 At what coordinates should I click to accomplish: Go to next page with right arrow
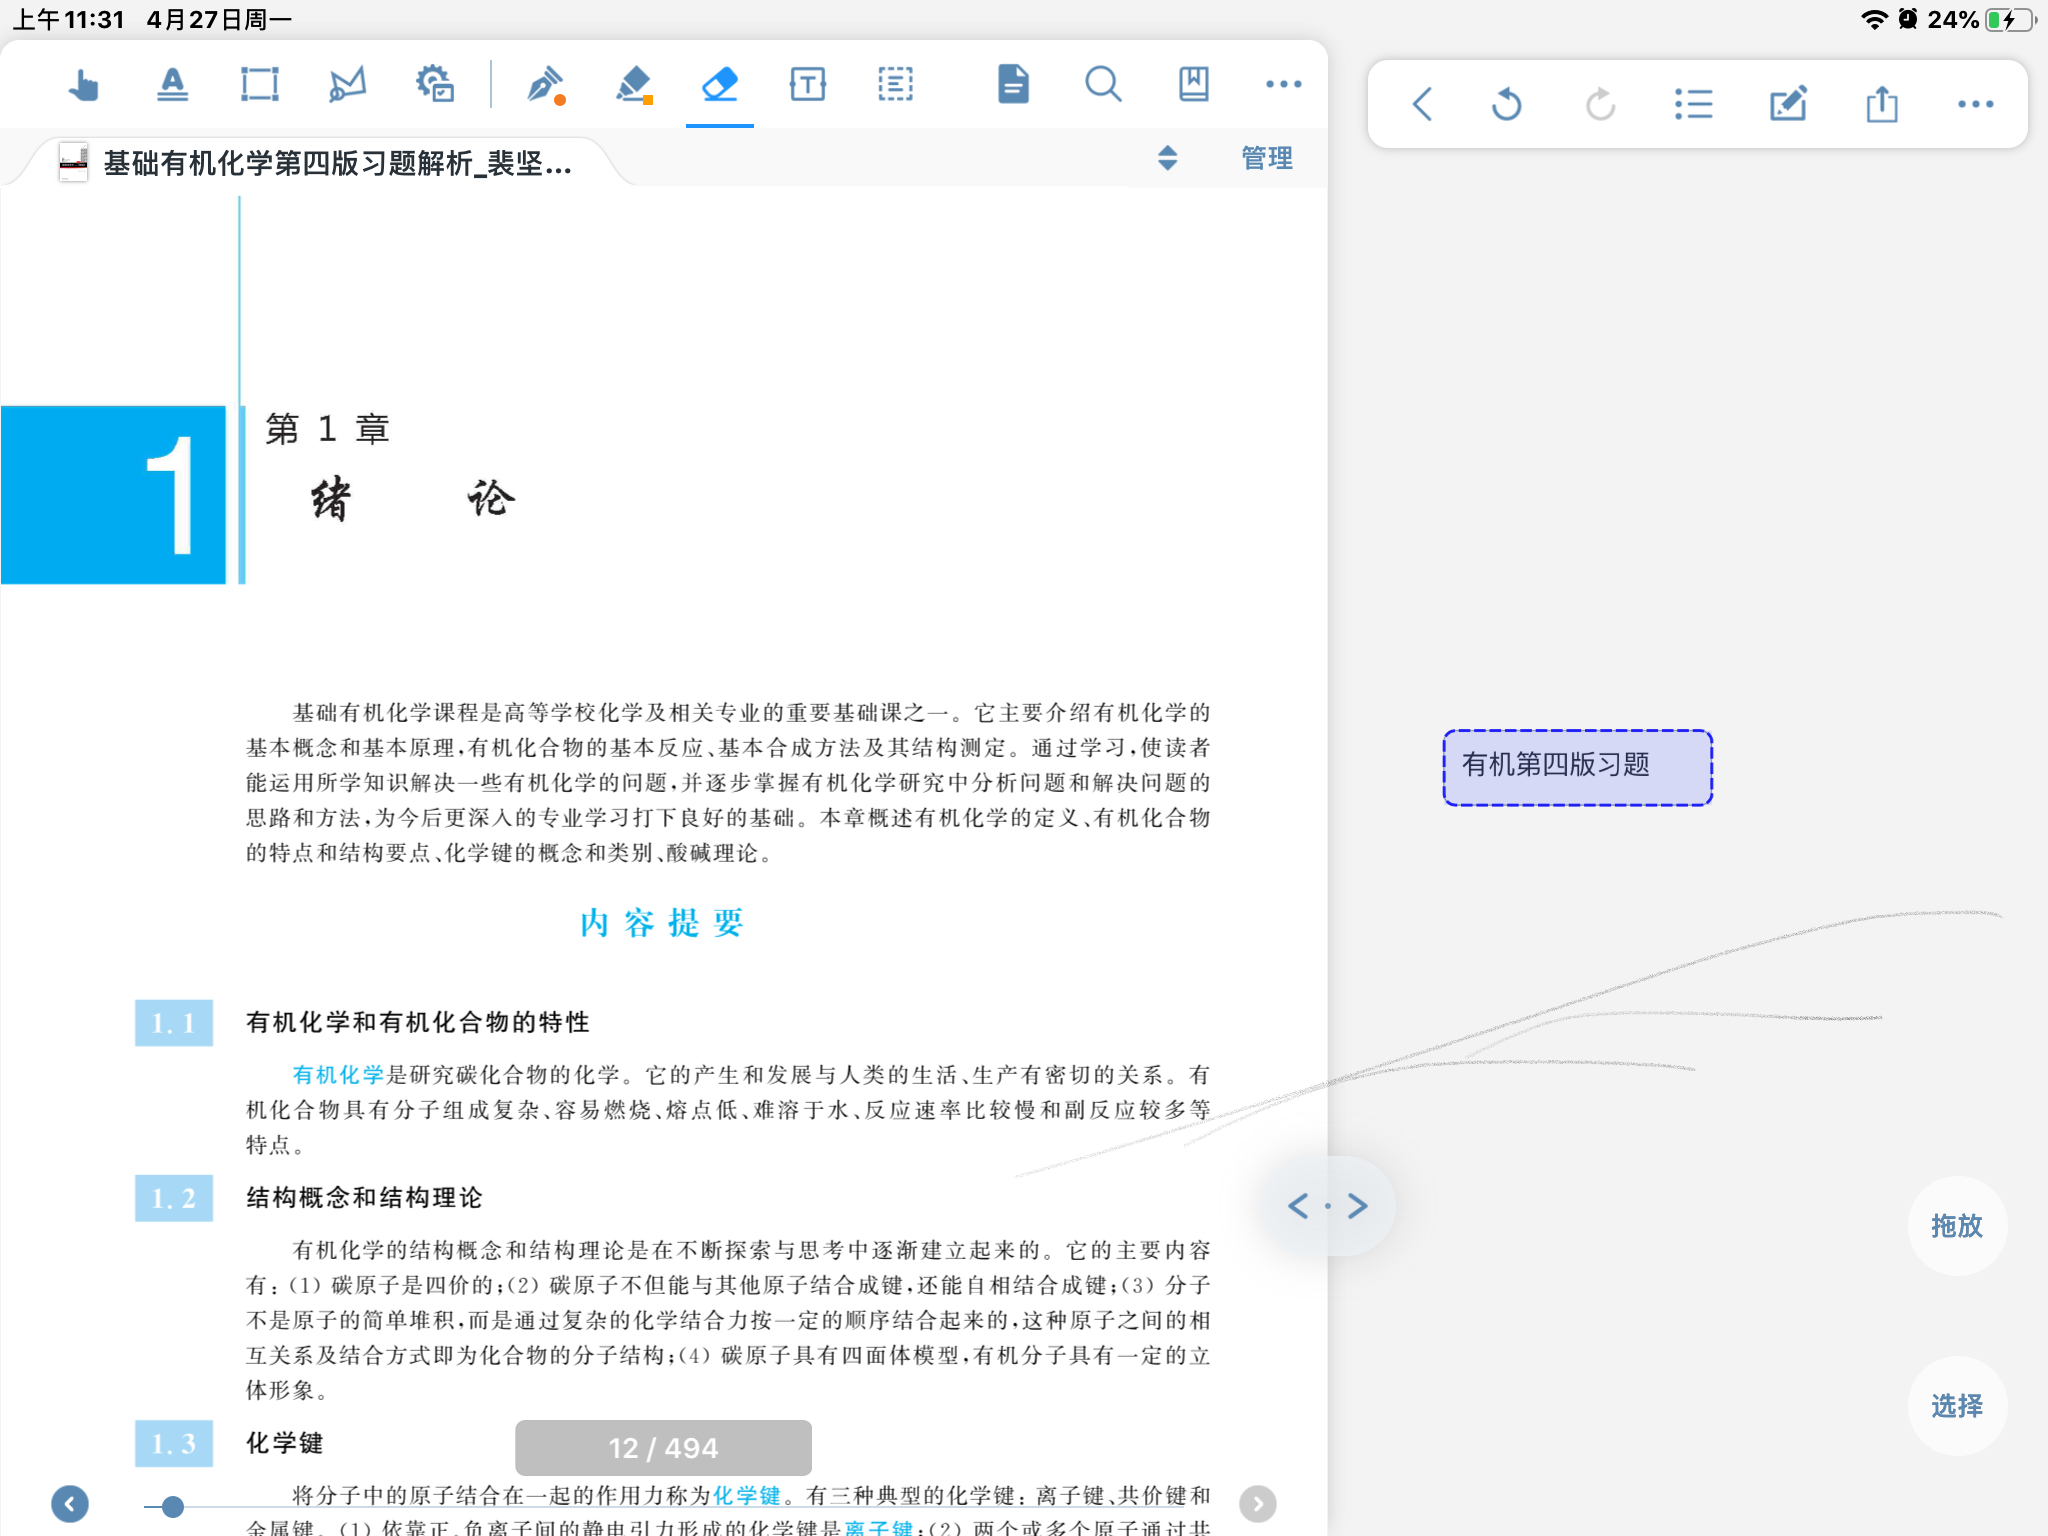tap(1257, 1504)
